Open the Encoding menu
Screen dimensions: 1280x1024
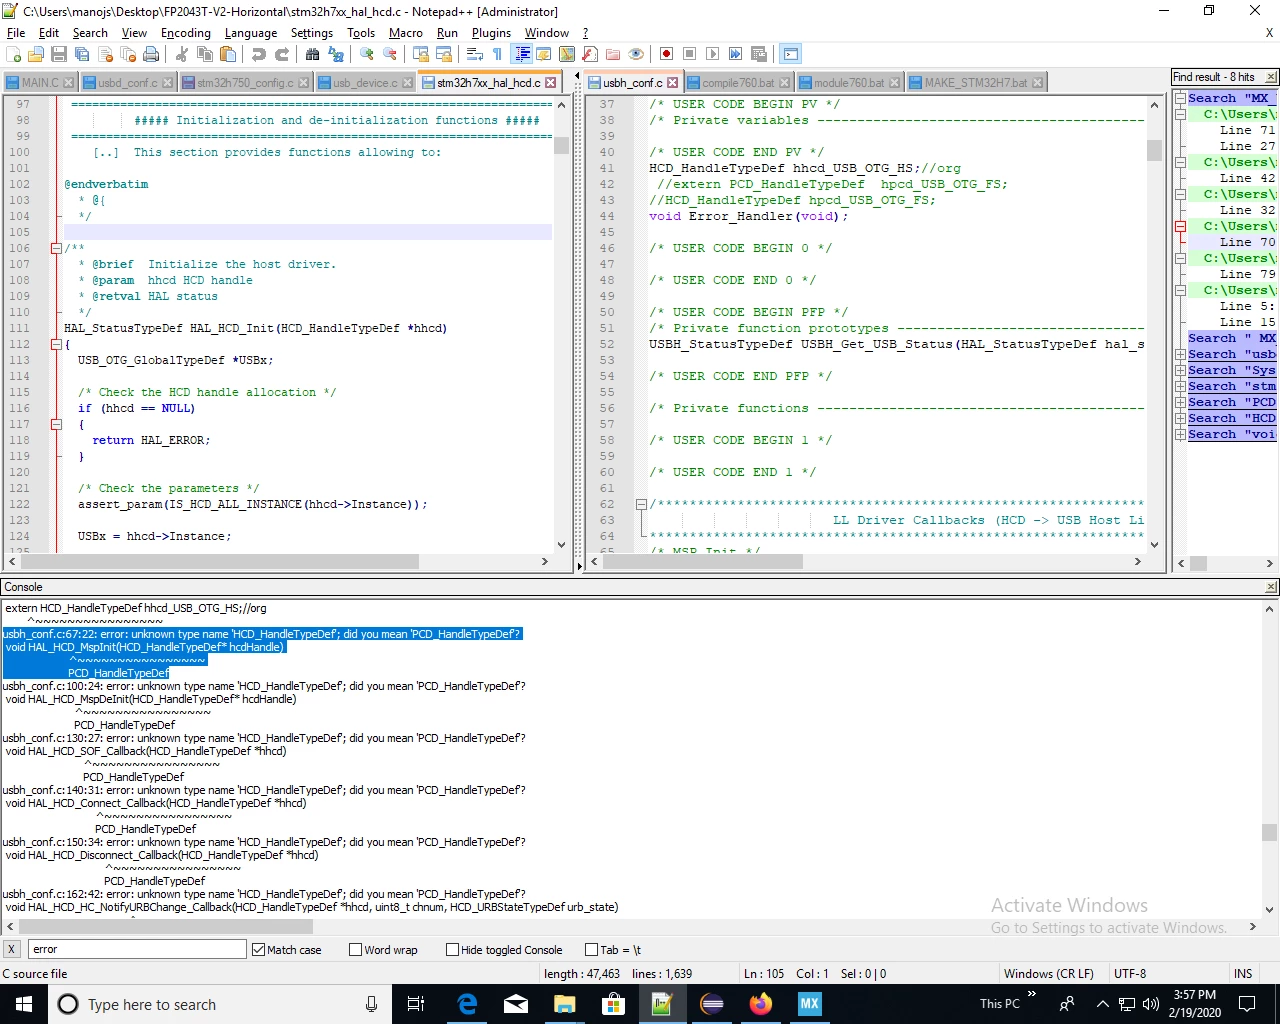(185, 33)
